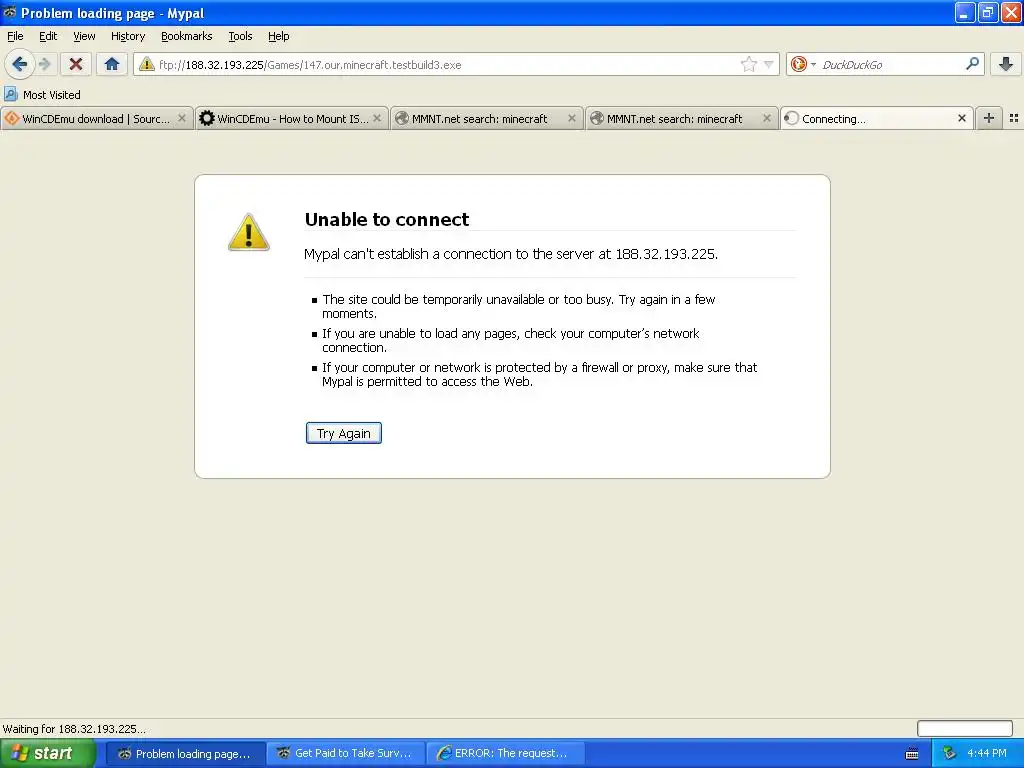Open the History menu
This screenshot has height=768, width=1024.
pyautogui.click(x=127, y=36)
